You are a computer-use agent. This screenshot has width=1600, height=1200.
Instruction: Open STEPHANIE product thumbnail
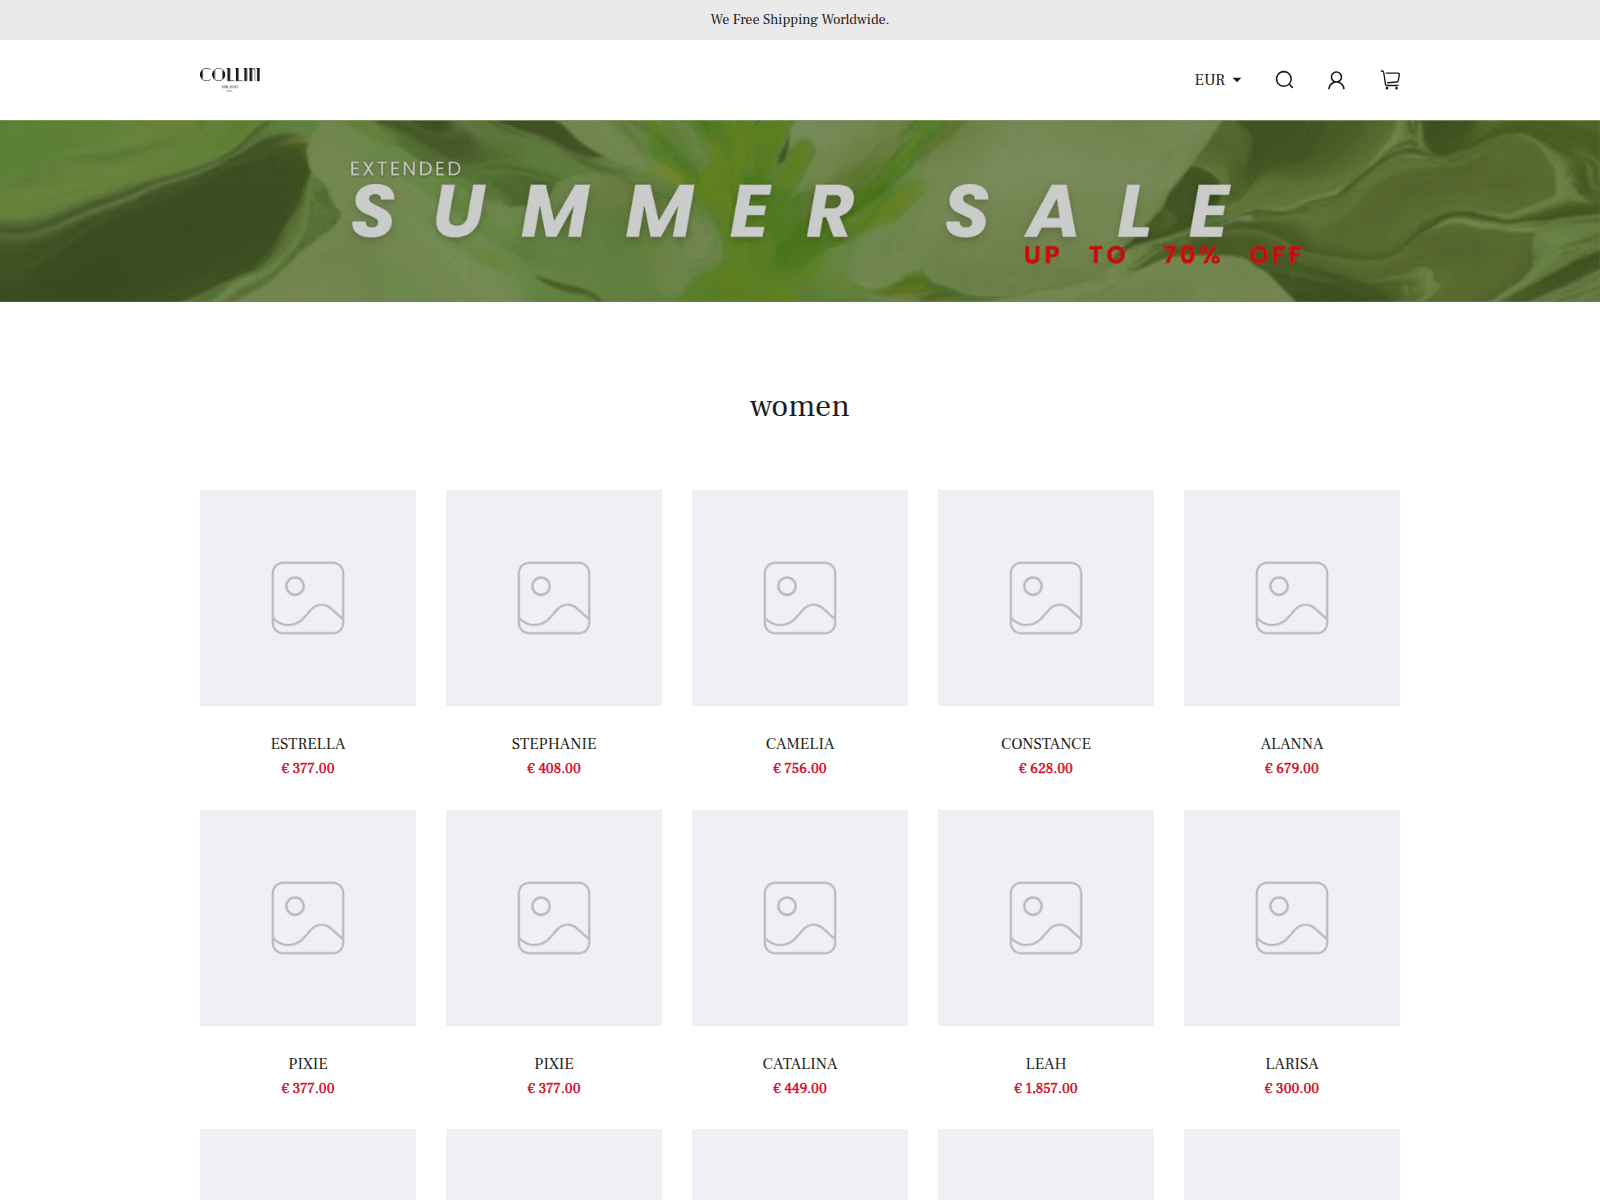(x=554, y=598)
